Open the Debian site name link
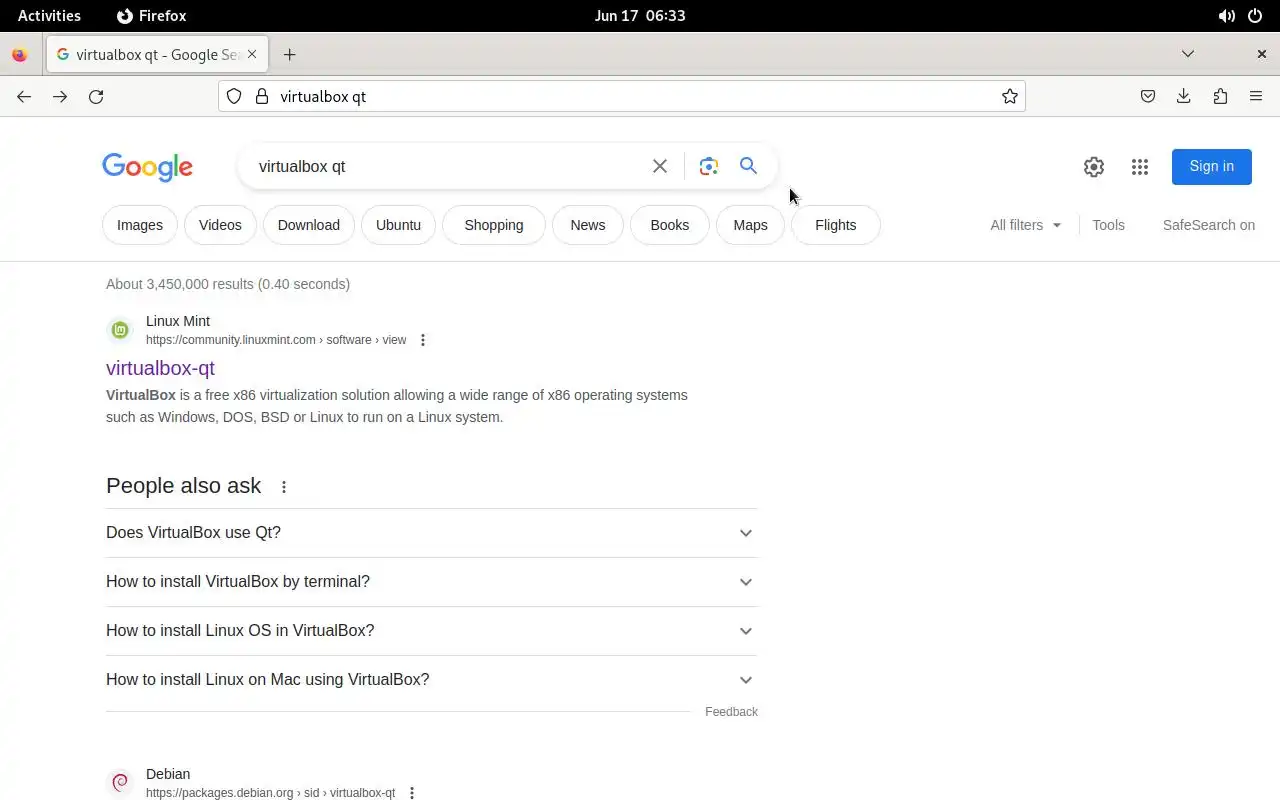 [x=168, y=774]
